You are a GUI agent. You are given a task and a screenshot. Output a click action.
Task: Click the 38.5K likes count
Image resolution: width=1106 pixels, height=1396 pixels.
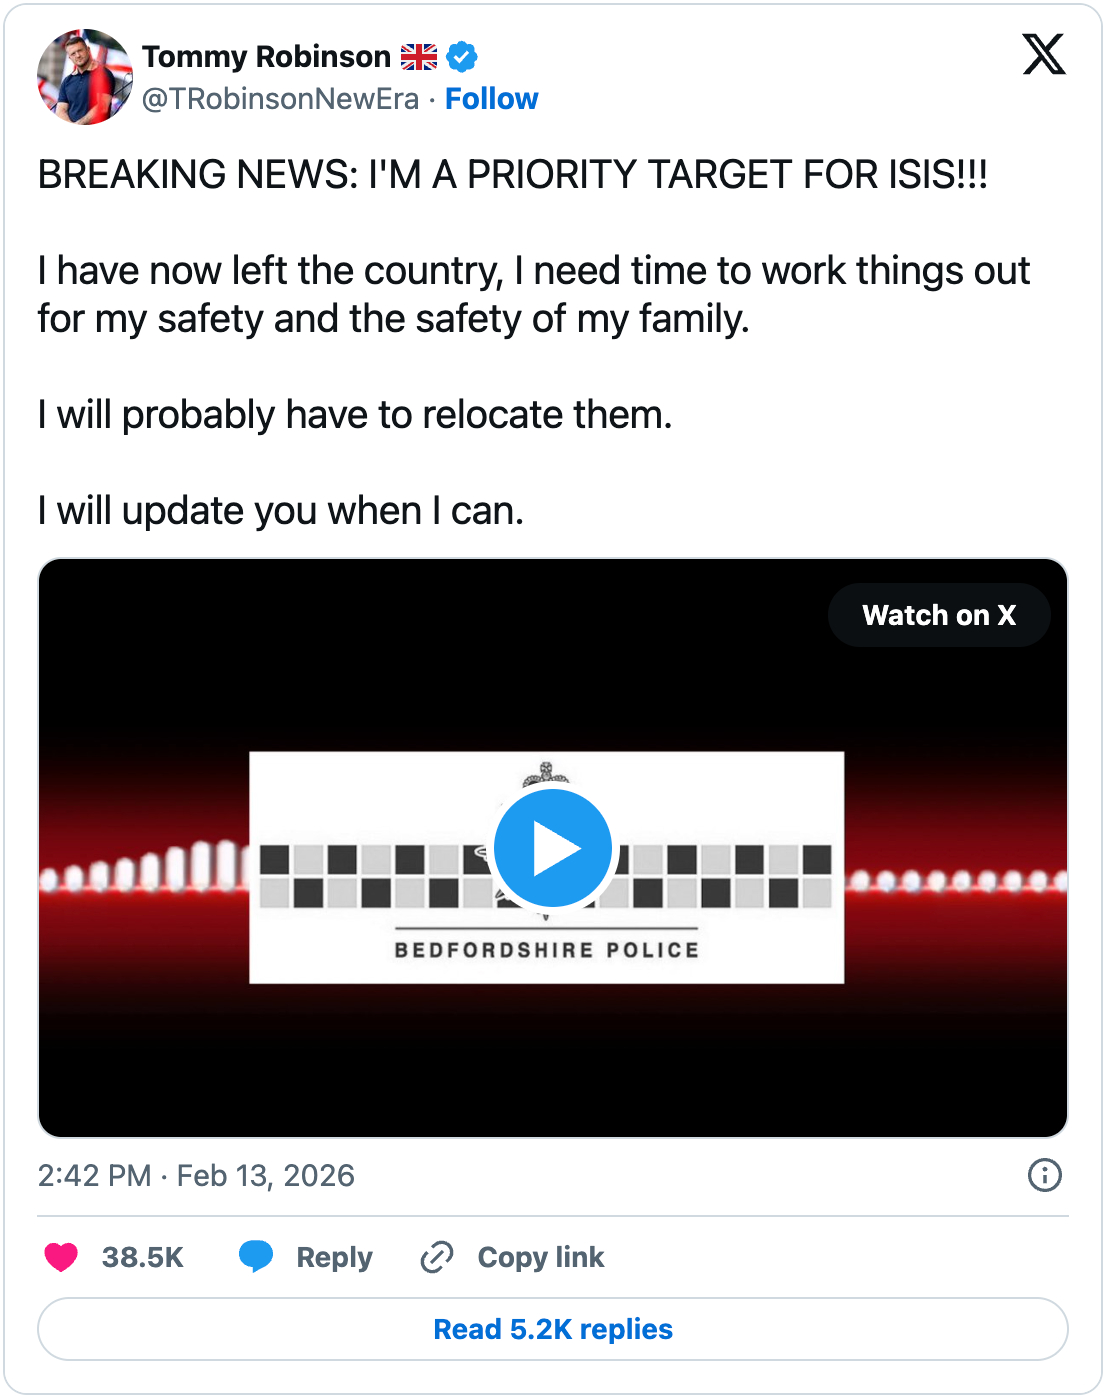143,1257
